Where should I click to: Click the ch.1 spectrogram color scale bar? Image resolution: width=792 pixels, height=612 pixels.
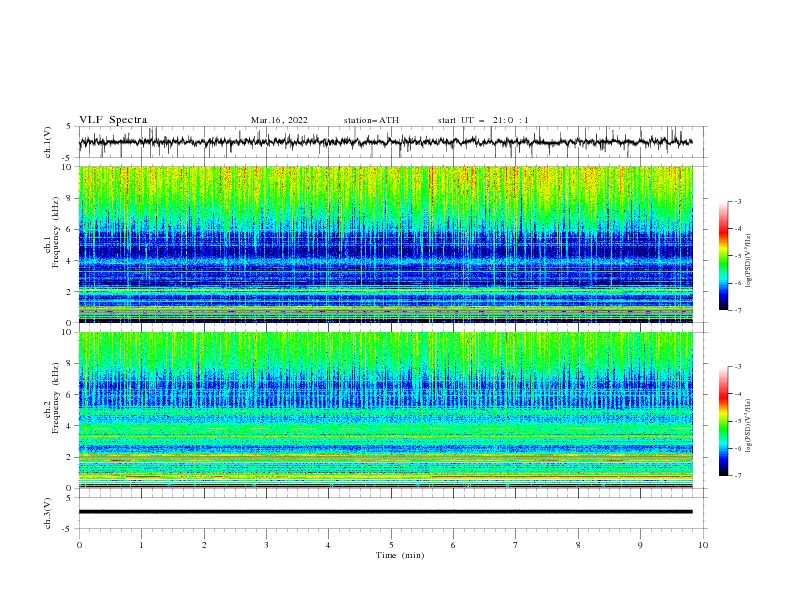[x=723, y=256]
